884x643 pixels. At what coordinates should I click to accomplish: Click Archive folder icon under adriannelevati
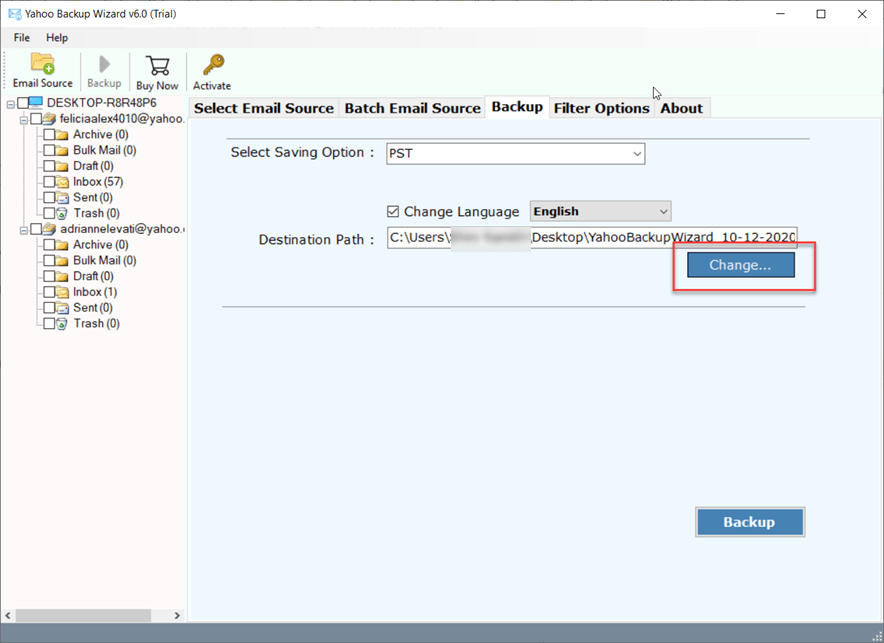[x=62, y=245]
